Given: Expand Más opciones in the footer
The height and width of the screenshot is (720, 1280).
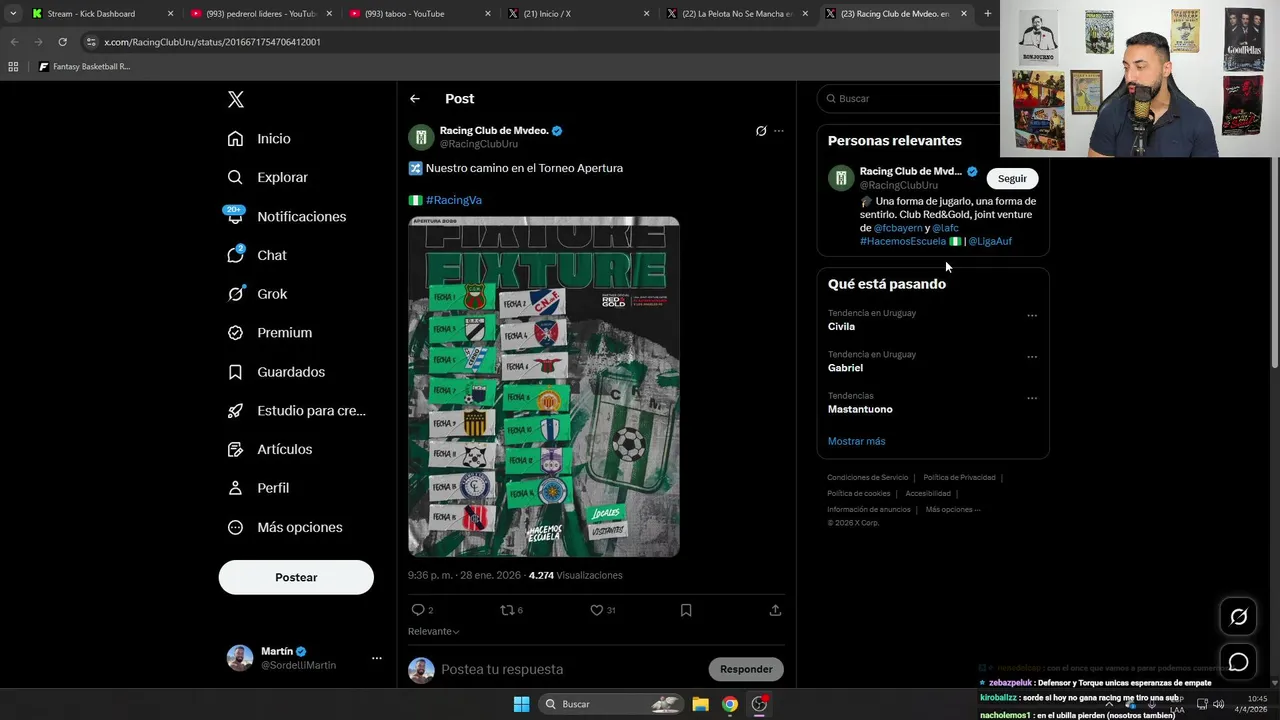Looking at the screenshot, I should (x=952, y=510).
